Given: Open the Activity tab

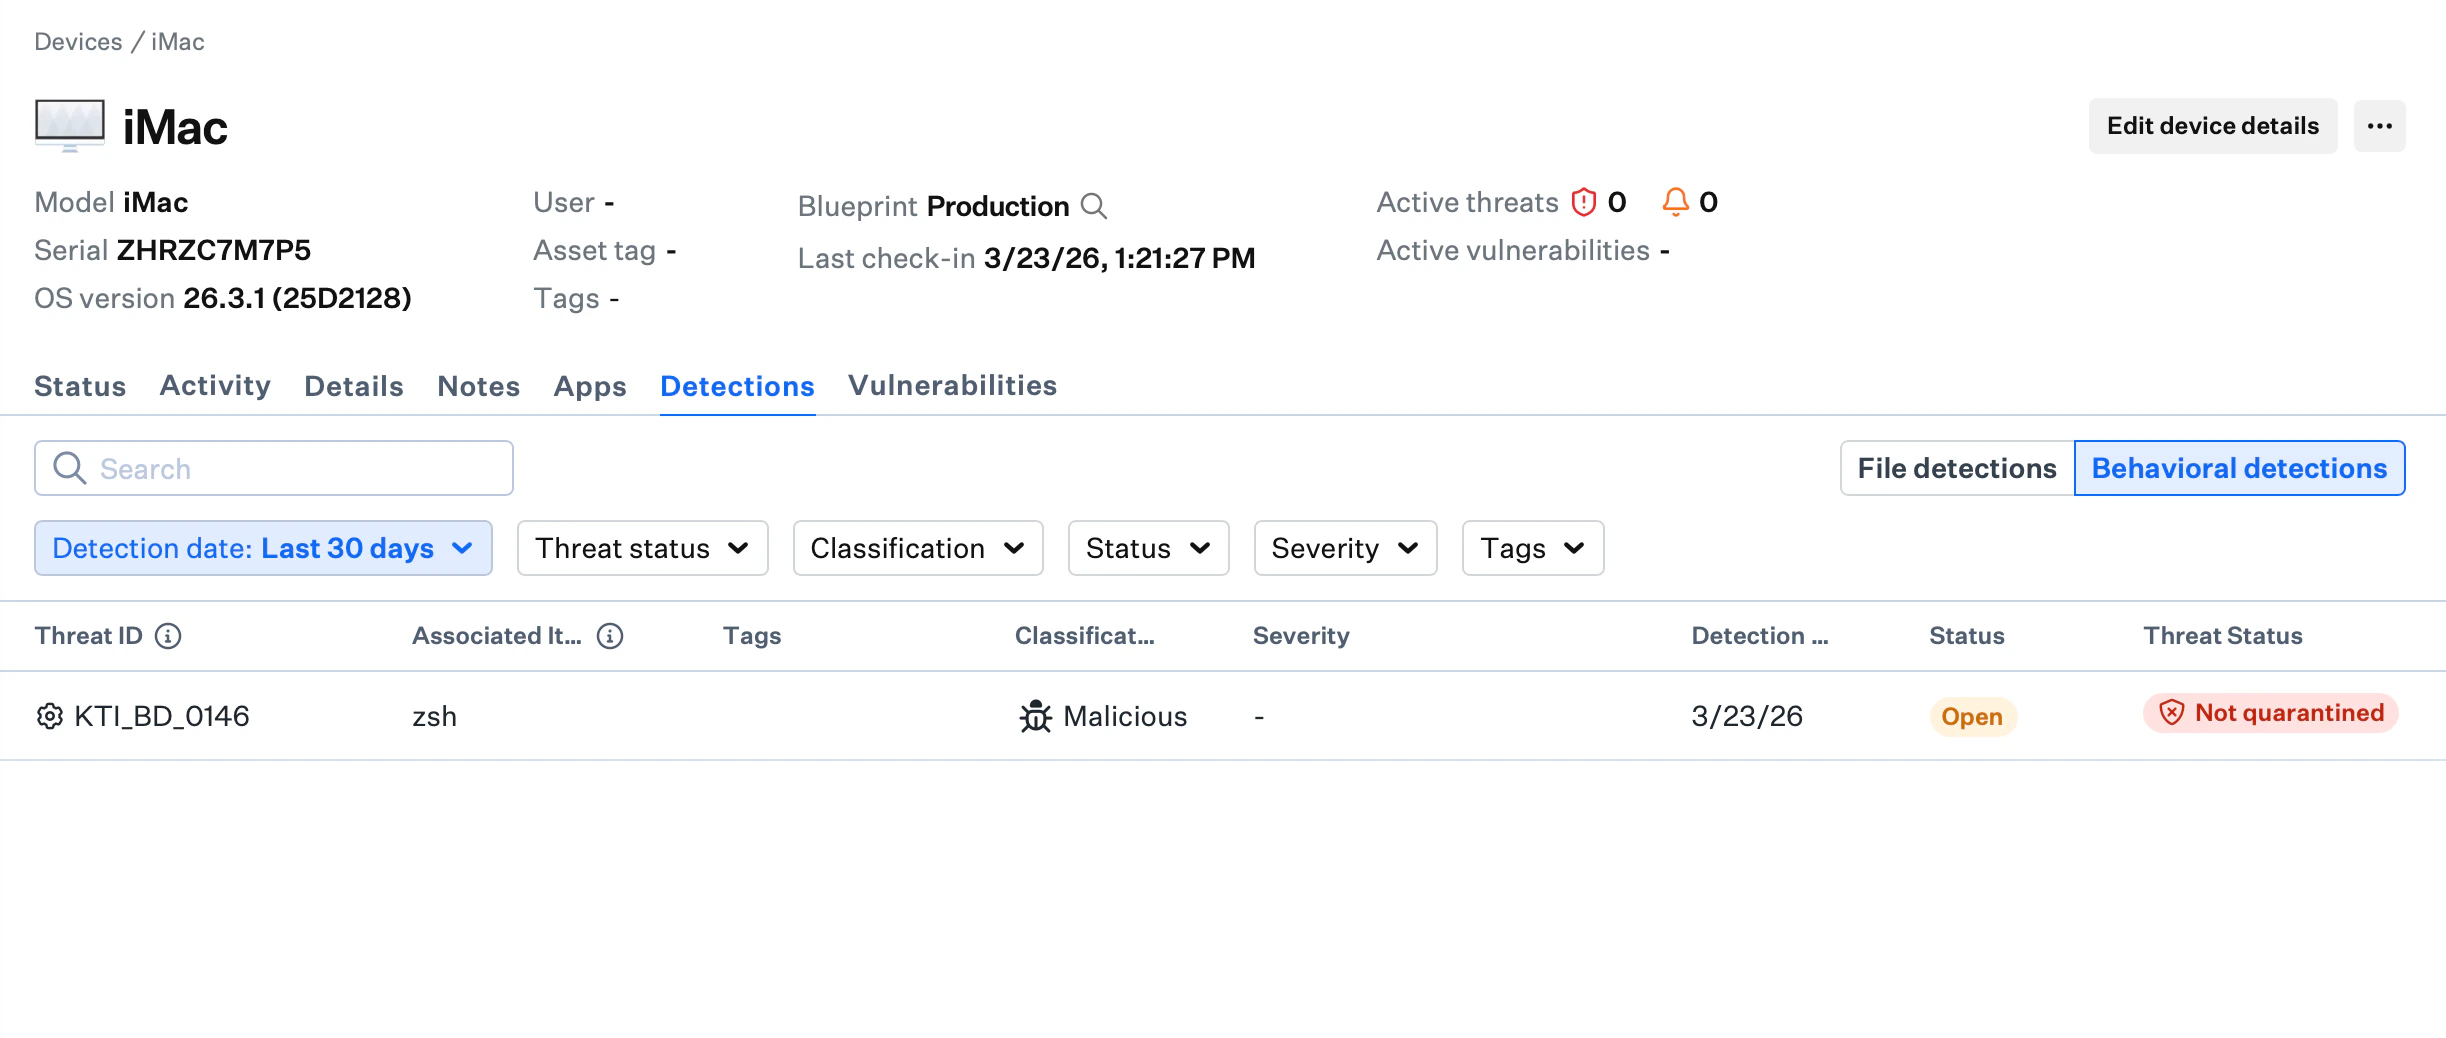Looking at the screenshot, I should (x=214, y=386).
